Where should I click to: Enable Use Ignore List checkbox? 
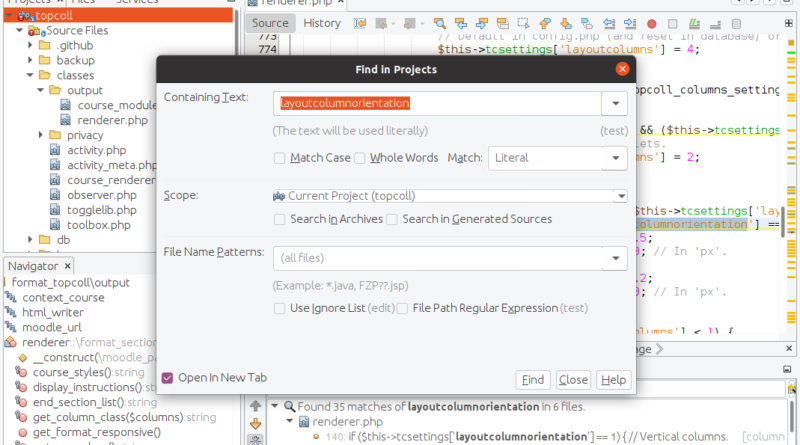(280, 309)
